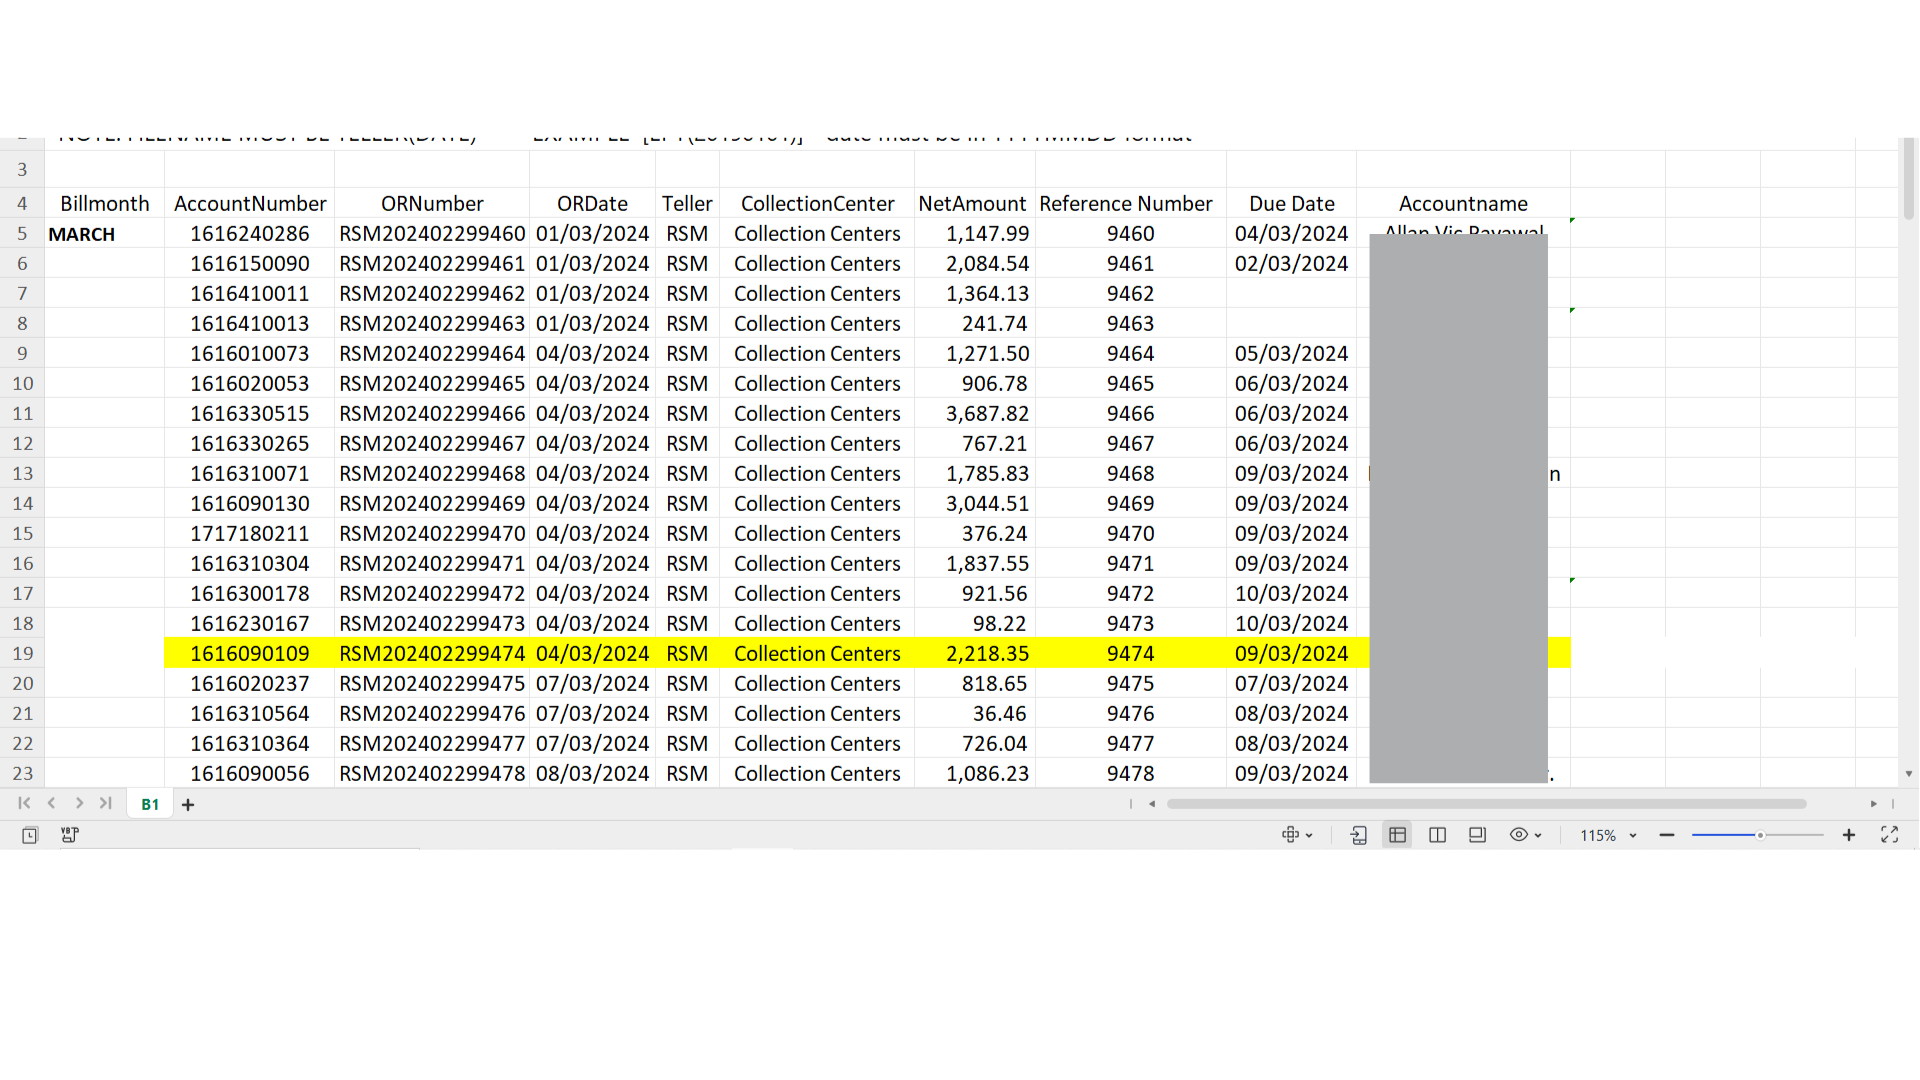The height and width of the screenshot is (1080, 1920).
Task: Select the CollectionCenter header cell
Action: coord(817,203)
